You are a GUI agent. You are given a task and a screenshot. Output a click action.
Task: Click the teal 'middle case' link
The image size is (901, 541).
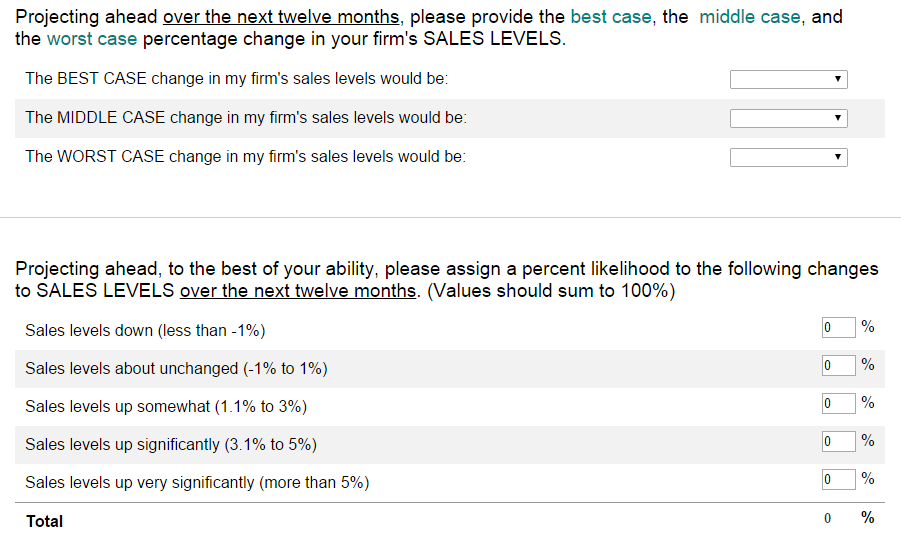tap(750, 17)
